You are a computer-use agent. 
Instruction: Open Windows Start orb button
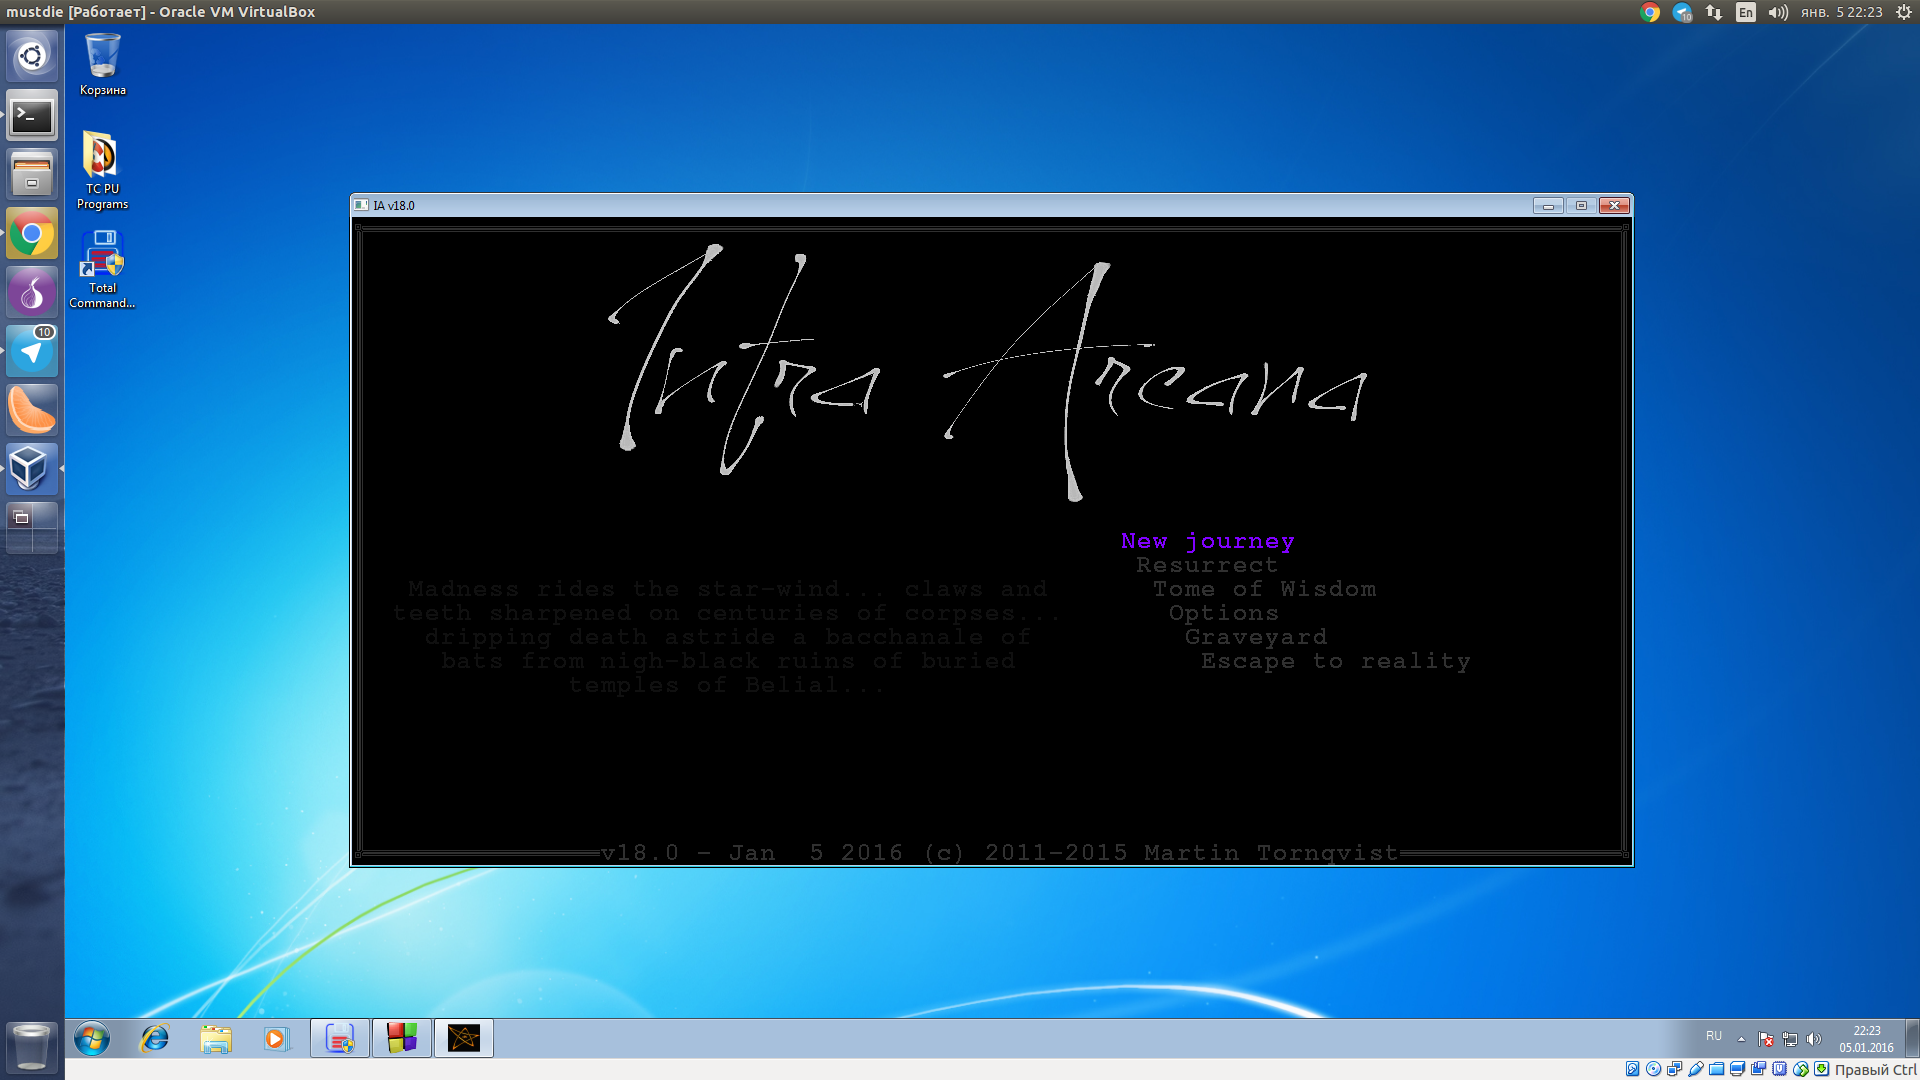pyautogui.click(x=91, y=1039)
